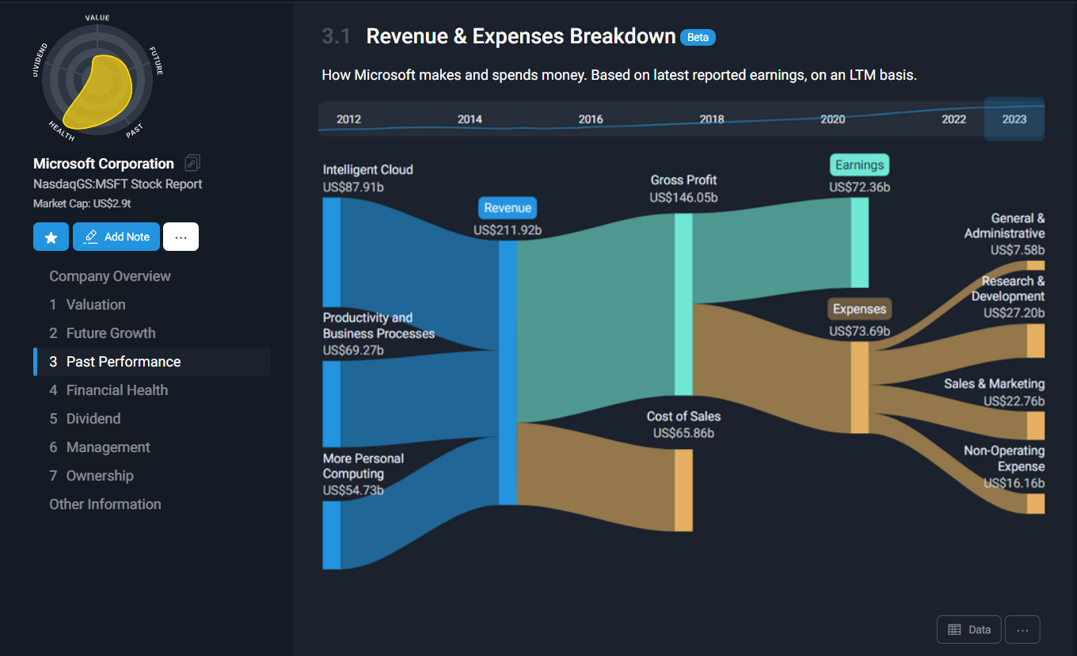Select year 2016 on the timeline

[x=591, y=120]
